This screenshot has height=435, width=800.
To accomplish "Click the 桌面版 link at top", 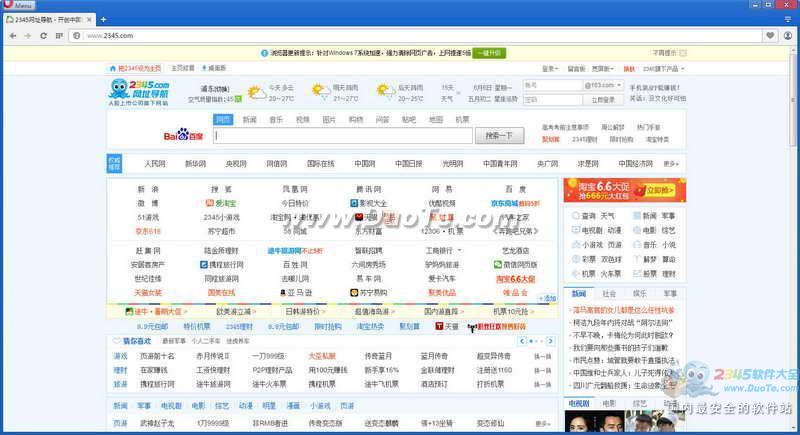I will (214, 68).
